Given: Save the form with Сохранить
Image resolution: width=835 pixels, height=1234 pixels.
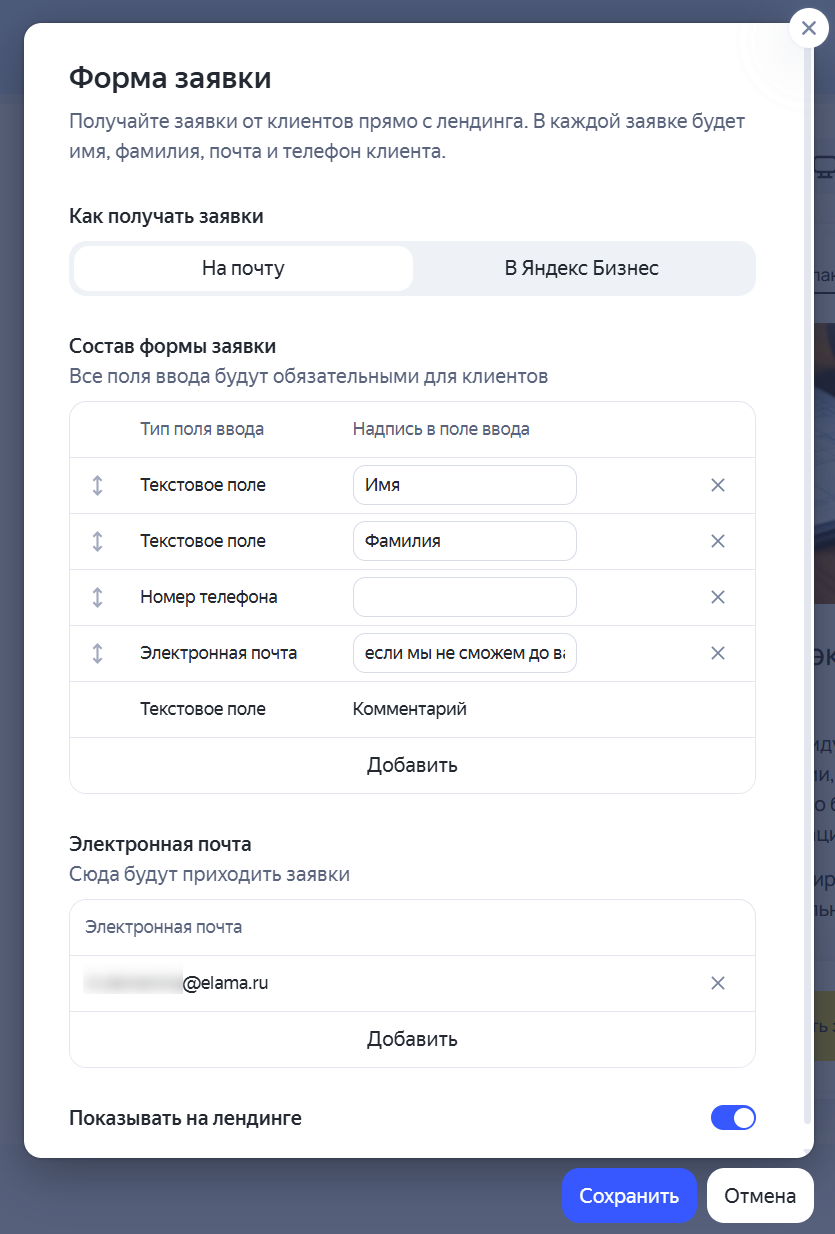Looking at the screenshot, I should point(629,1196).
